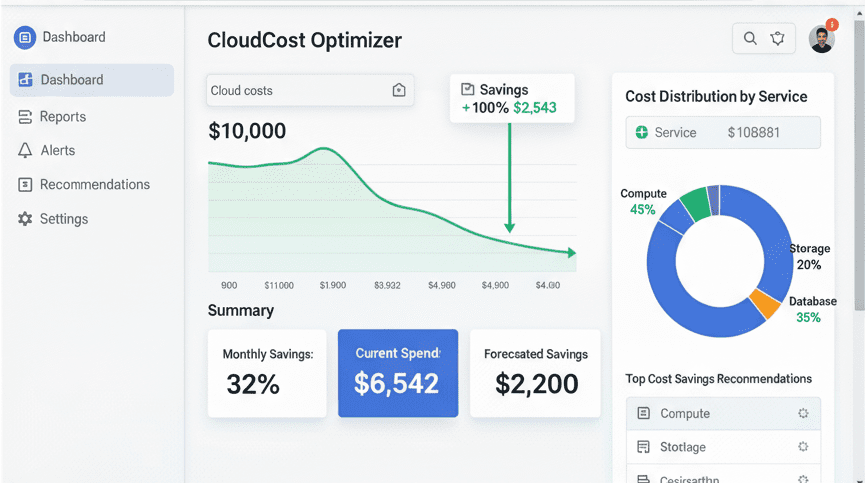
Task: Click the green segment of donut chart
Action: (x=695, y=203)
